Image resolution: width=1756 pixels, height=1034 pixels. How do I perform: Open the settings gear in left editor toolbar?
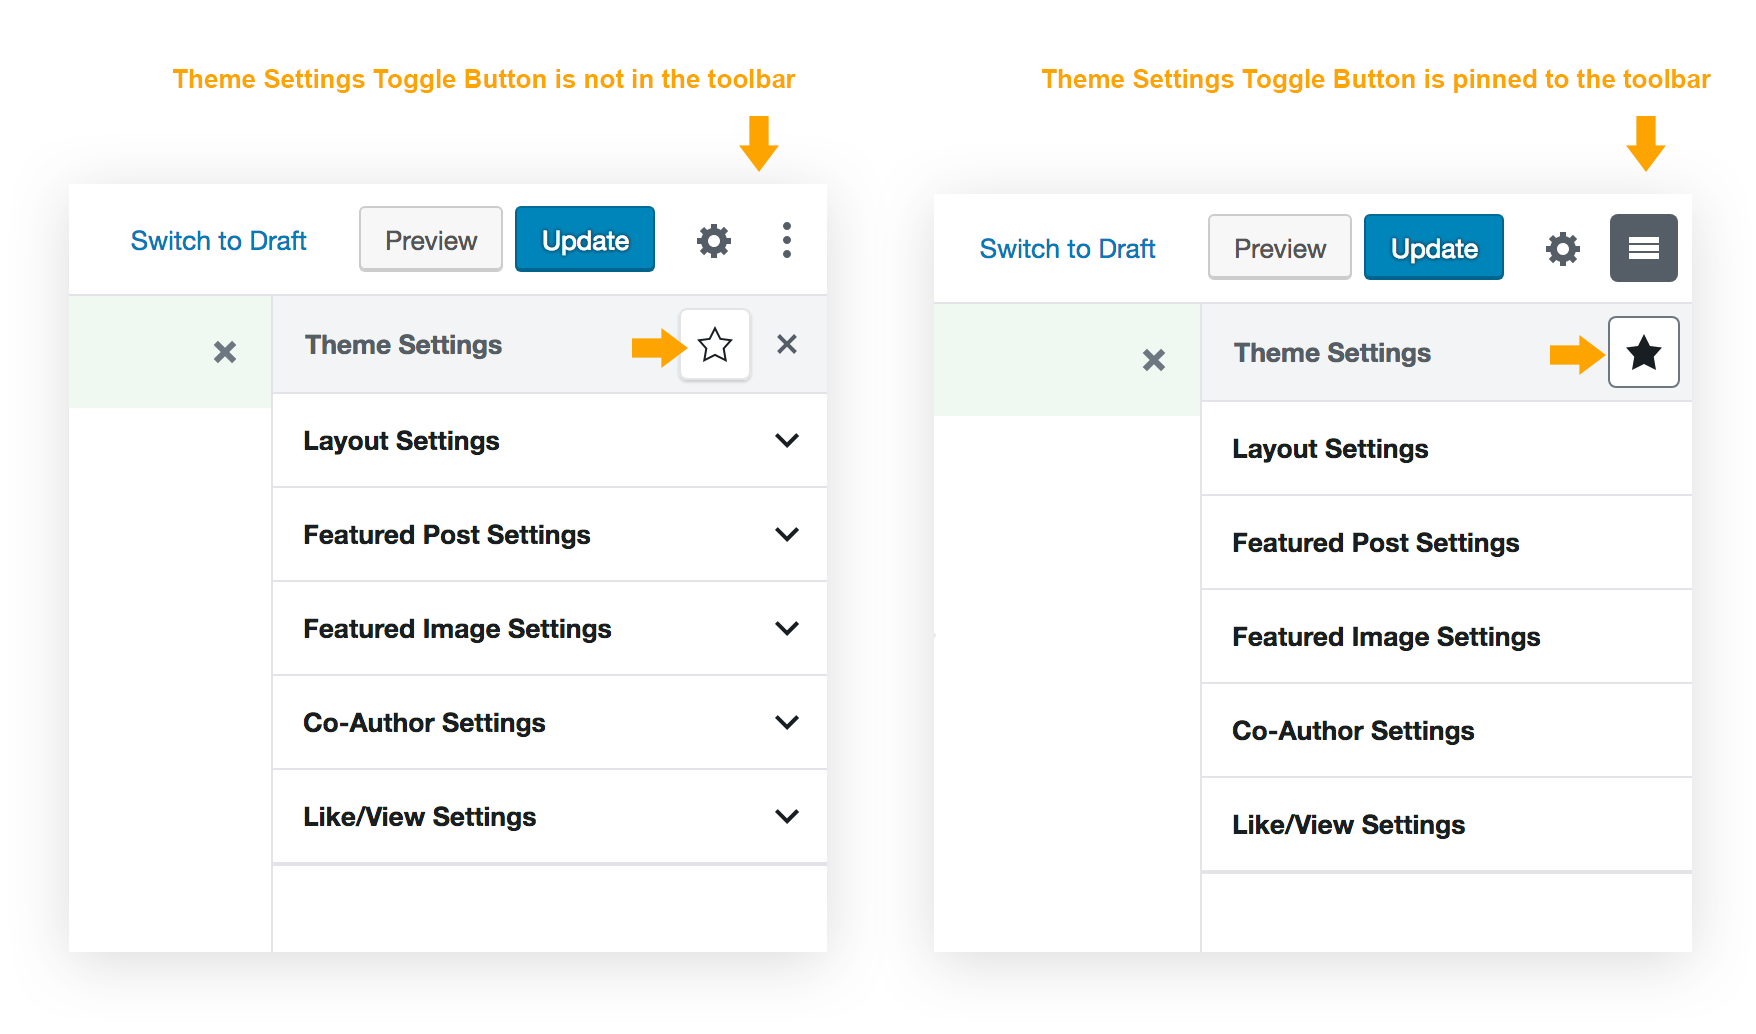712,240
